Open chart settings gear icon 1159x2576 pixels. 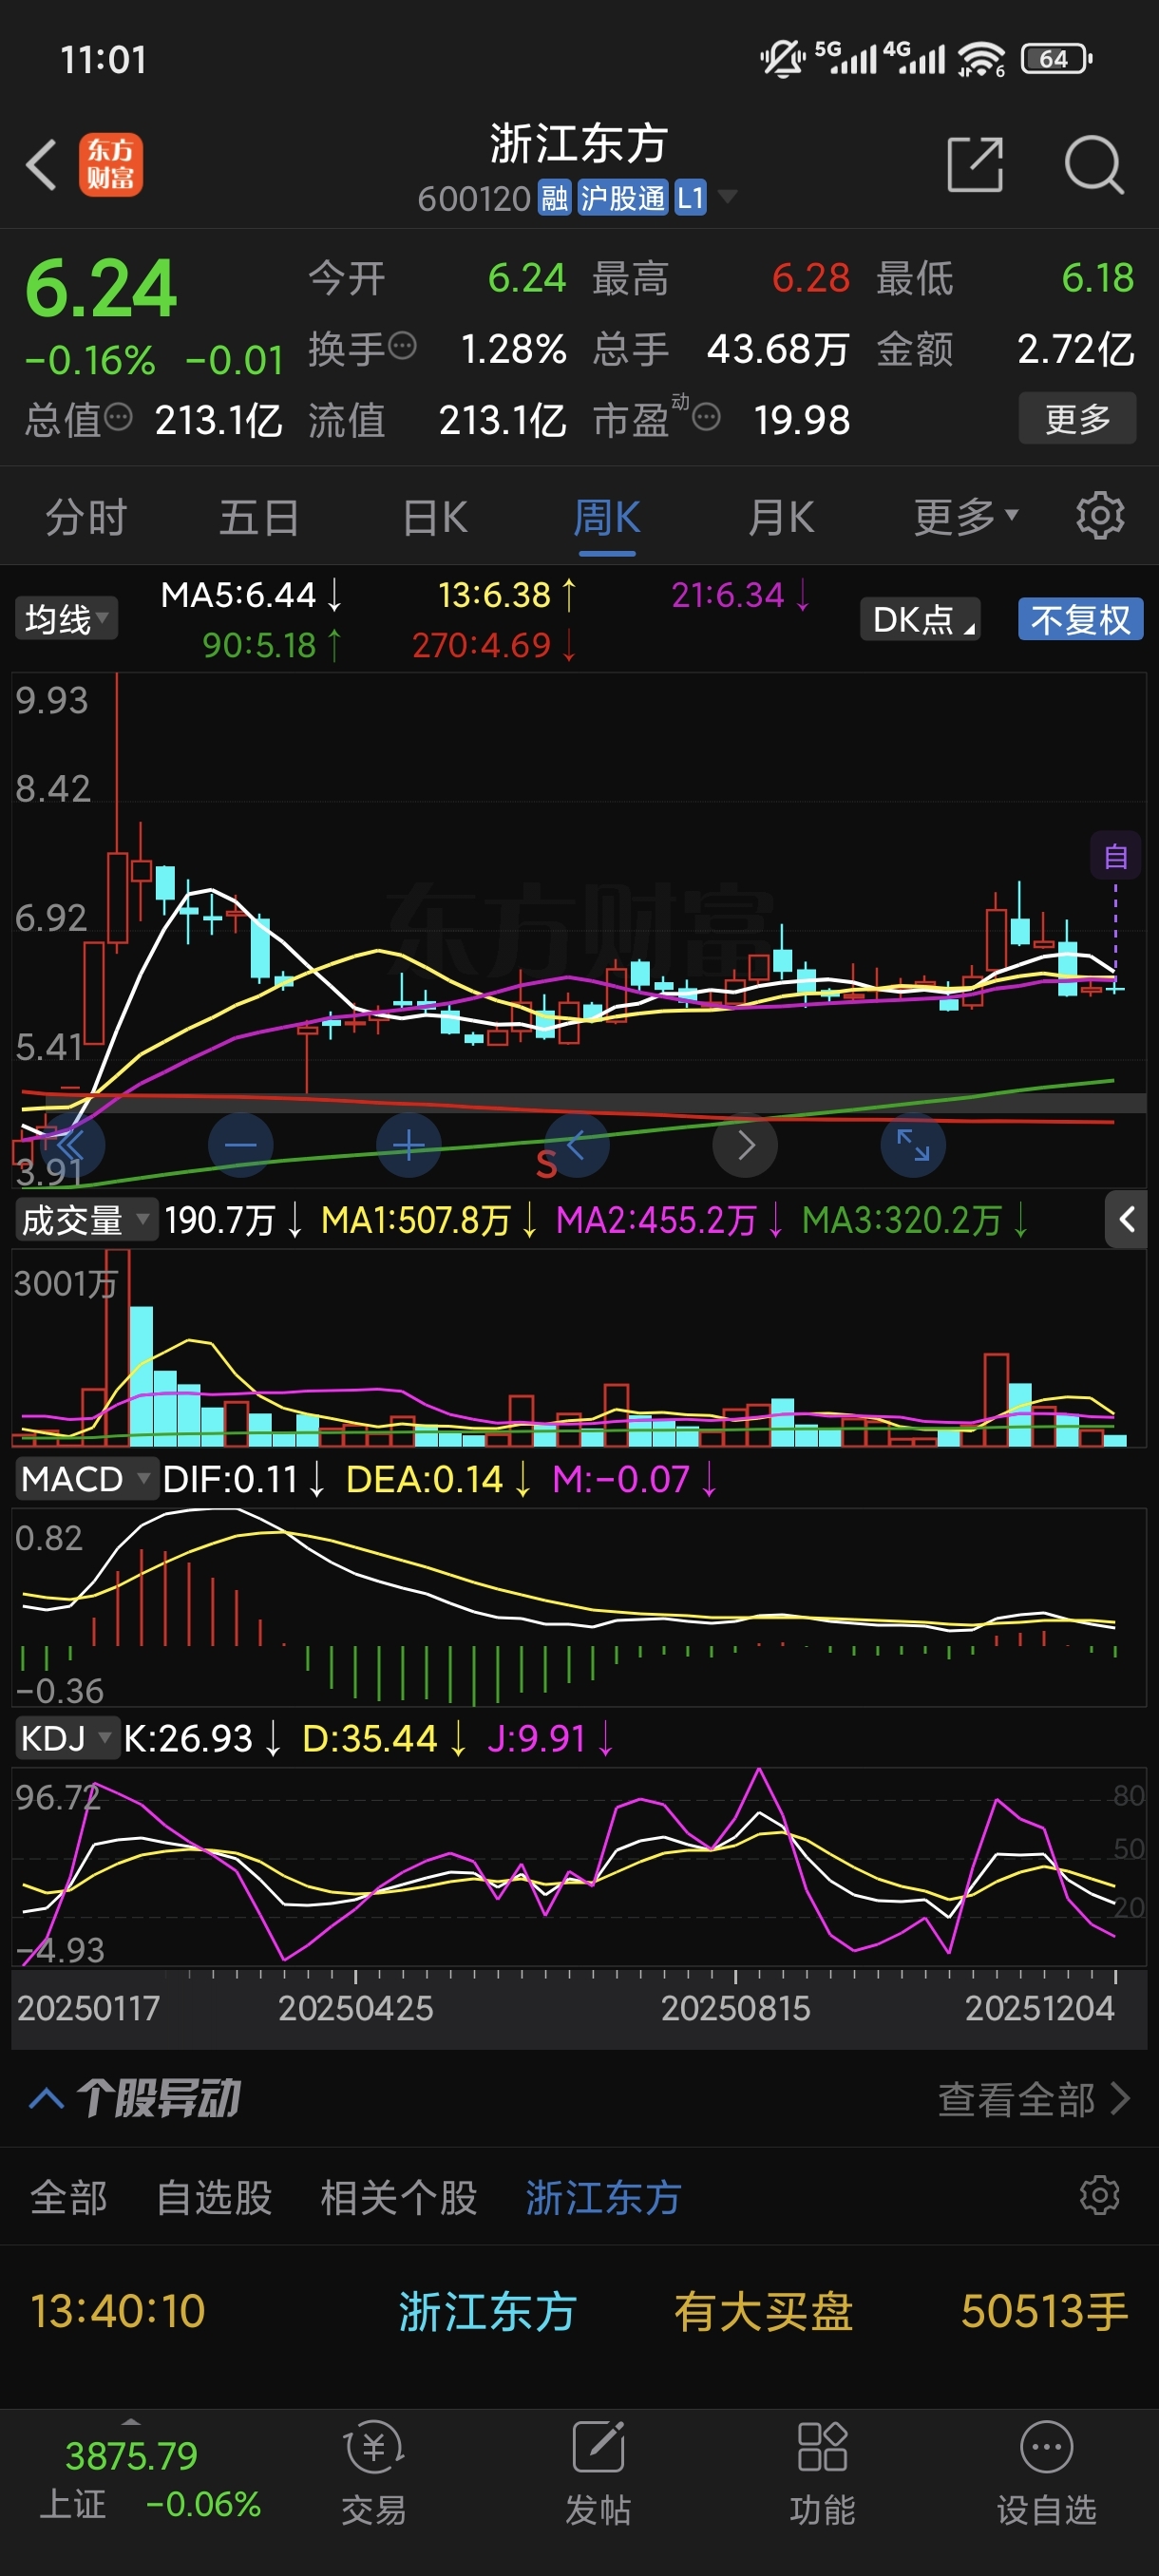point(1100,516)
